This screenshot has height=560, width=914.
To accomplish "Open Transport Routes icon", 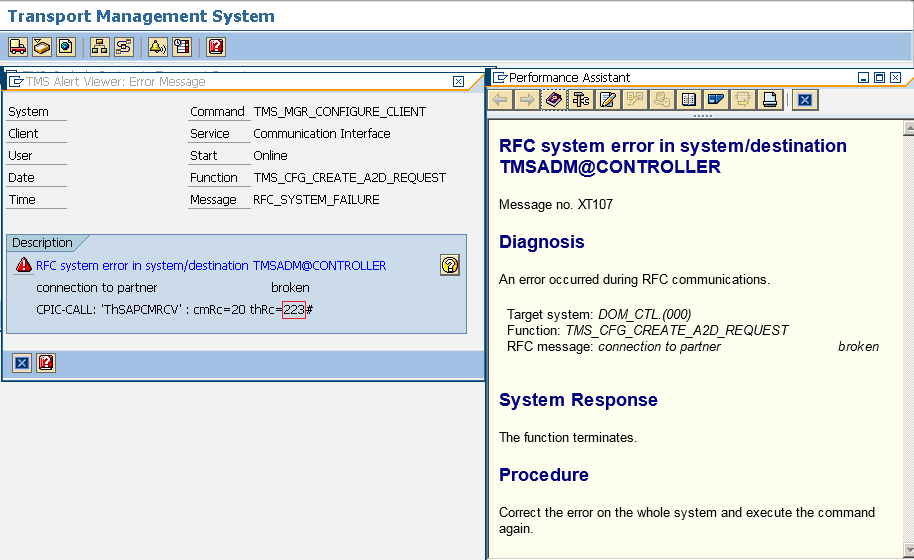I will coord(124,47).
